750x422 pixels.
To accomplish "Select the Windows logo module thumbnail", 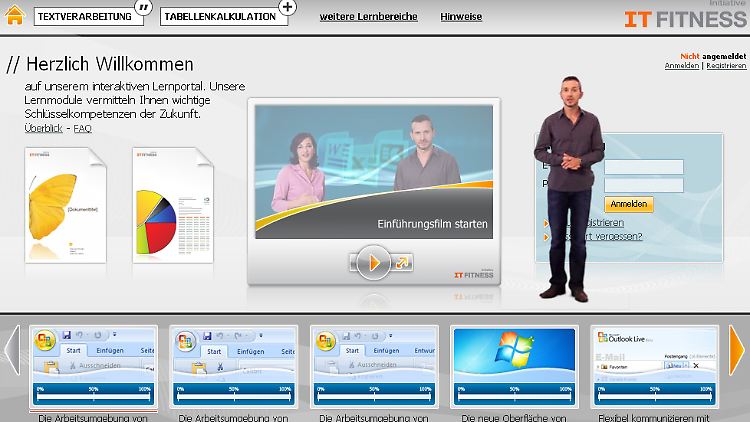I will 515,355.
